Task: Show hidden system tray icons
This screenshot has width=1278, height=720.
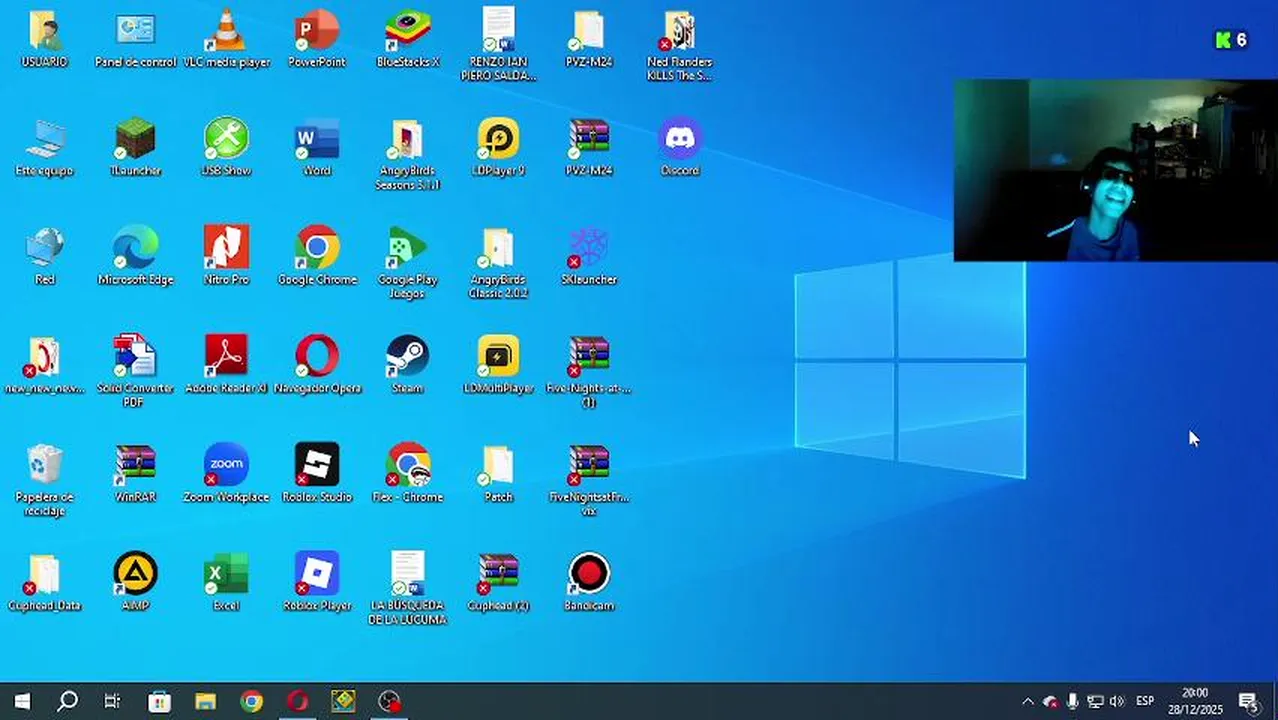Action: [x=1027, y=701]
